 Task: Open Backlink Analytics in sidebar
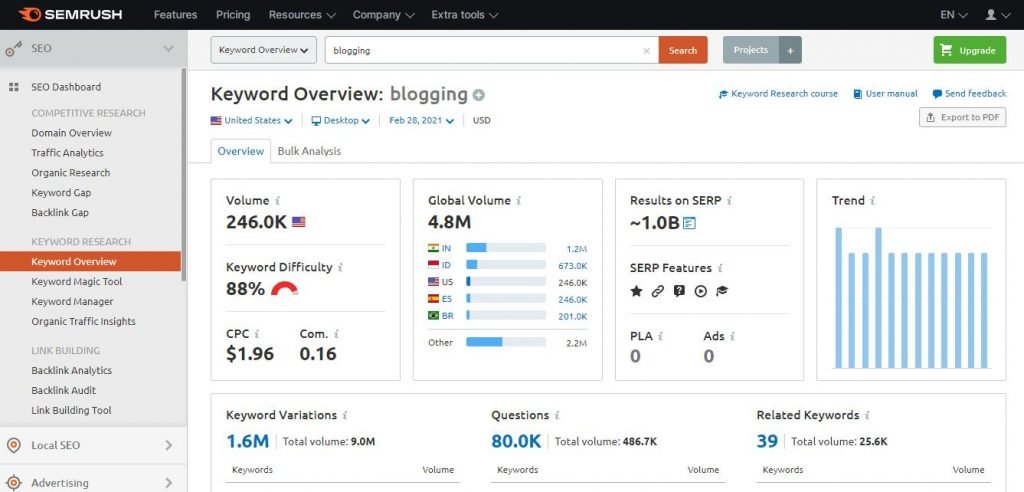point(71,370)
